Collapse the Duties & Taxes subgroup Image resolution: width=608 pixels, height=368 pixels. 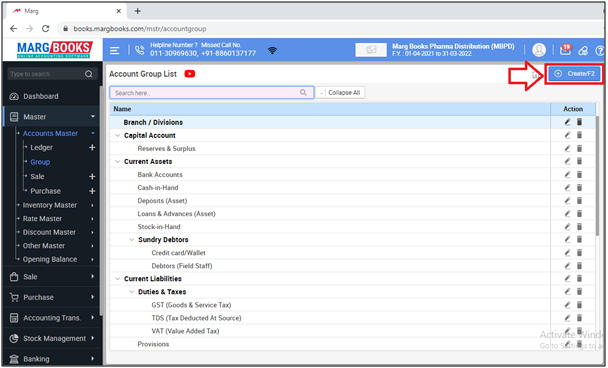pyautogui.click(x=132, y=292)
